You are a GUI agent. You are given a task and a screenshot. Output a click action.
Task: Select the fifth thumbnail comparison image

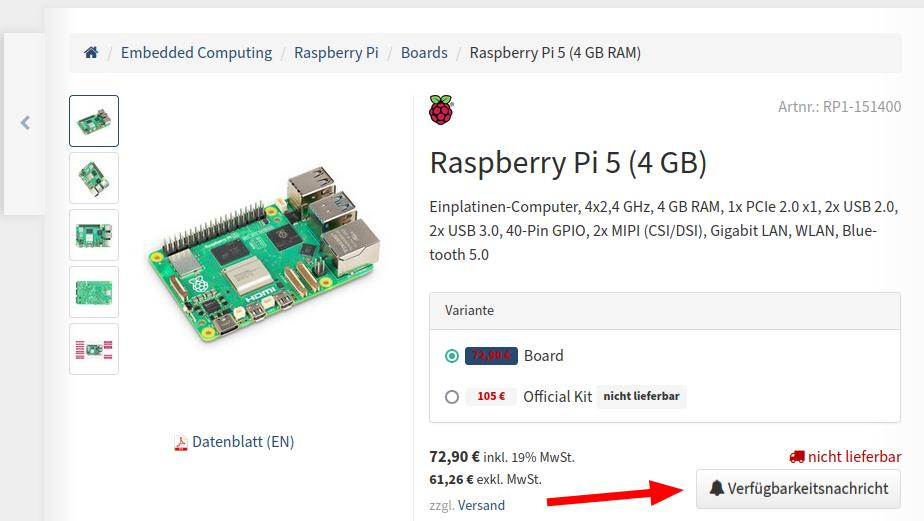pos(94,349)
